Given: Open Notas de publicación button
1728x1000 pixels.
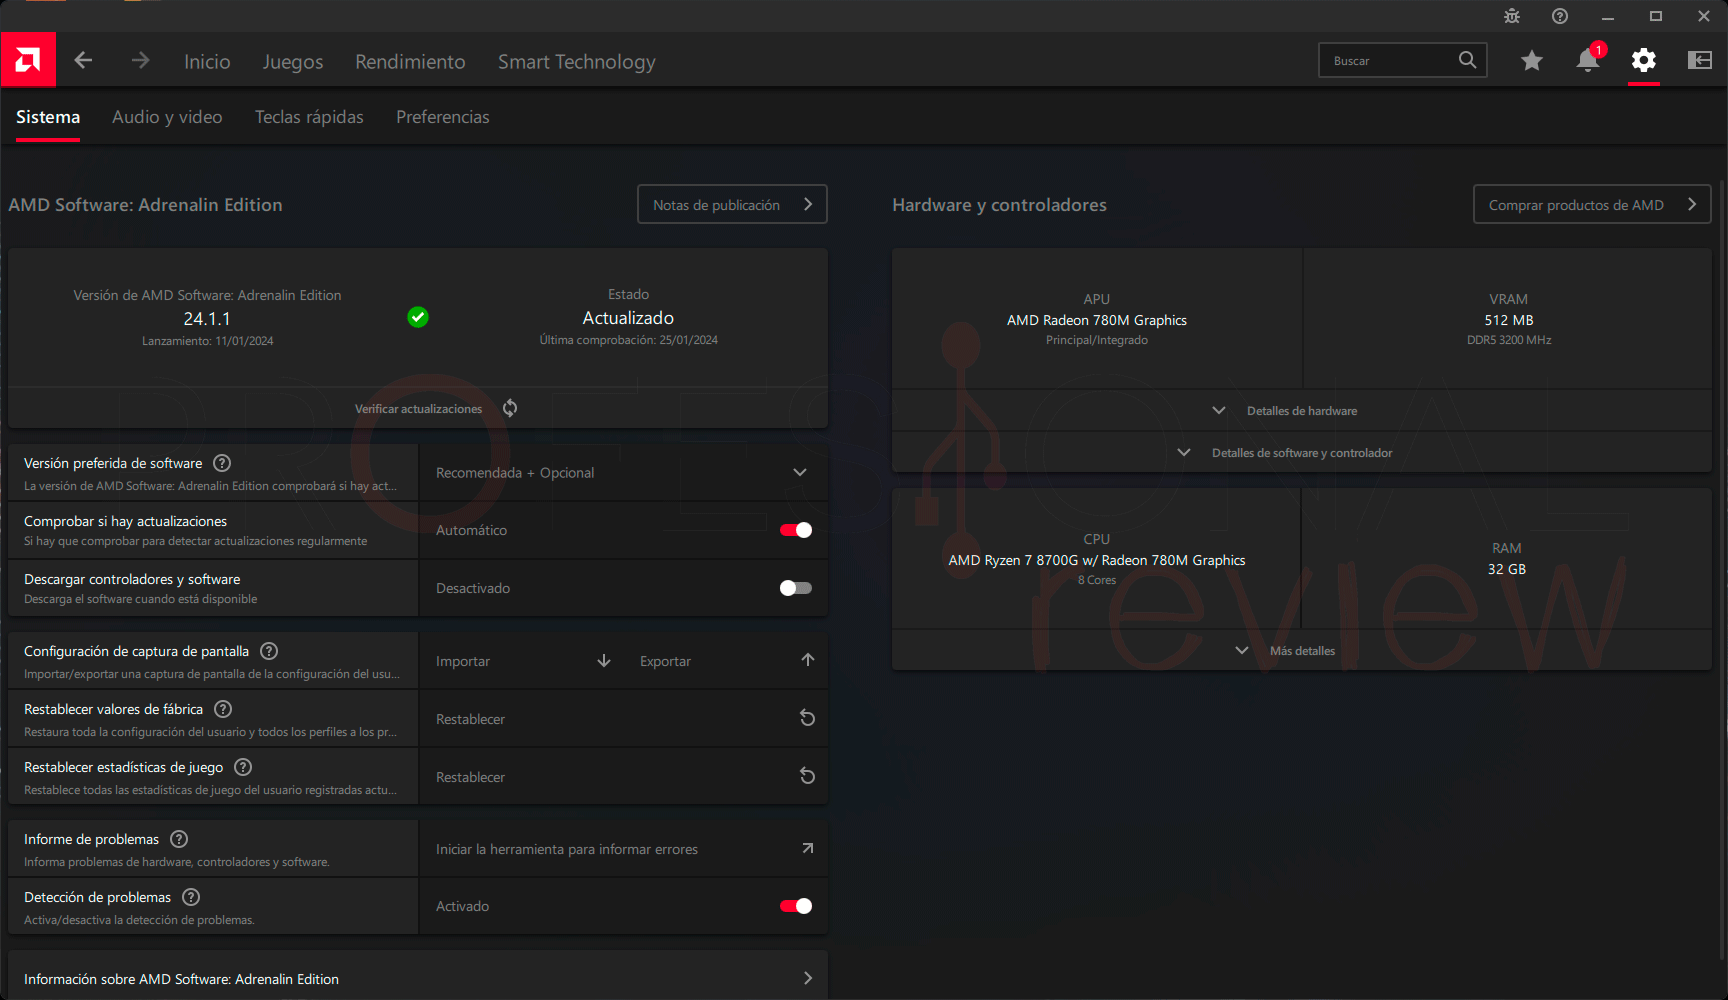Looking at the screenshot, I should 732,204.
